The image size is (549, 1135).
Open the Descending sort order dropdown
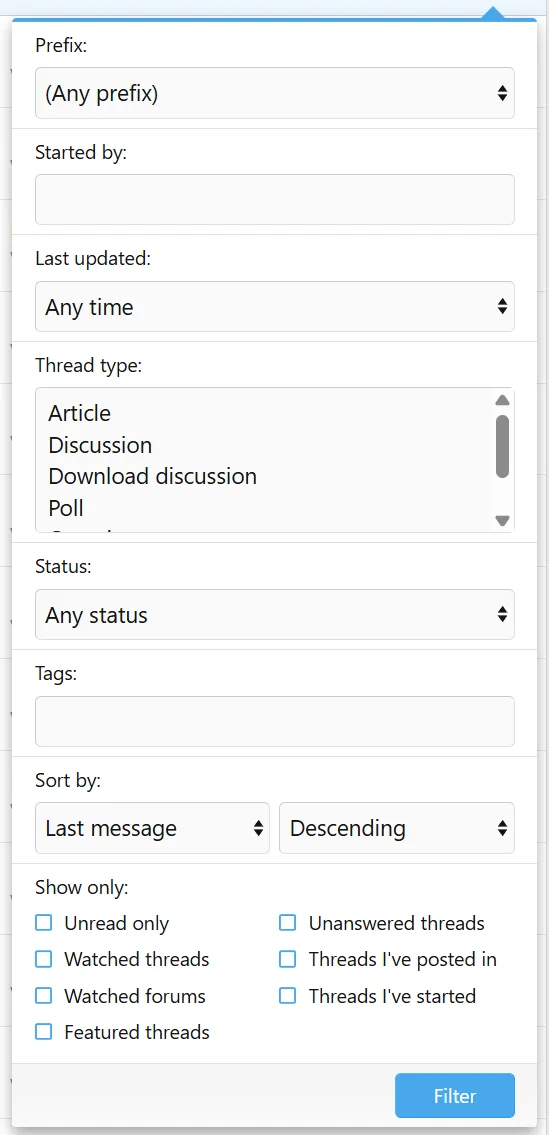(x=397, y=828)
